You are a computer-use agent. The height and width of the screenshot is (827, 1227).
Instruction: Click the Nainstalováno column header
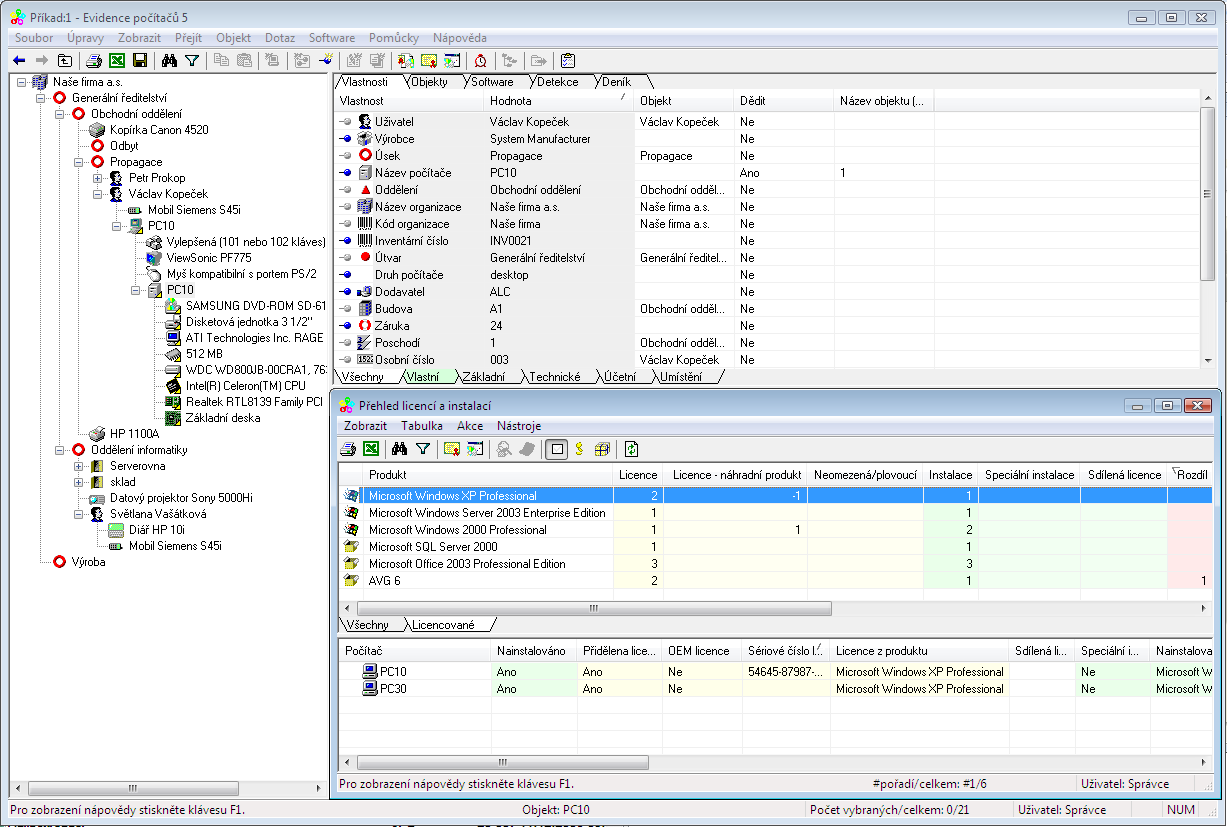click(534, 651)
